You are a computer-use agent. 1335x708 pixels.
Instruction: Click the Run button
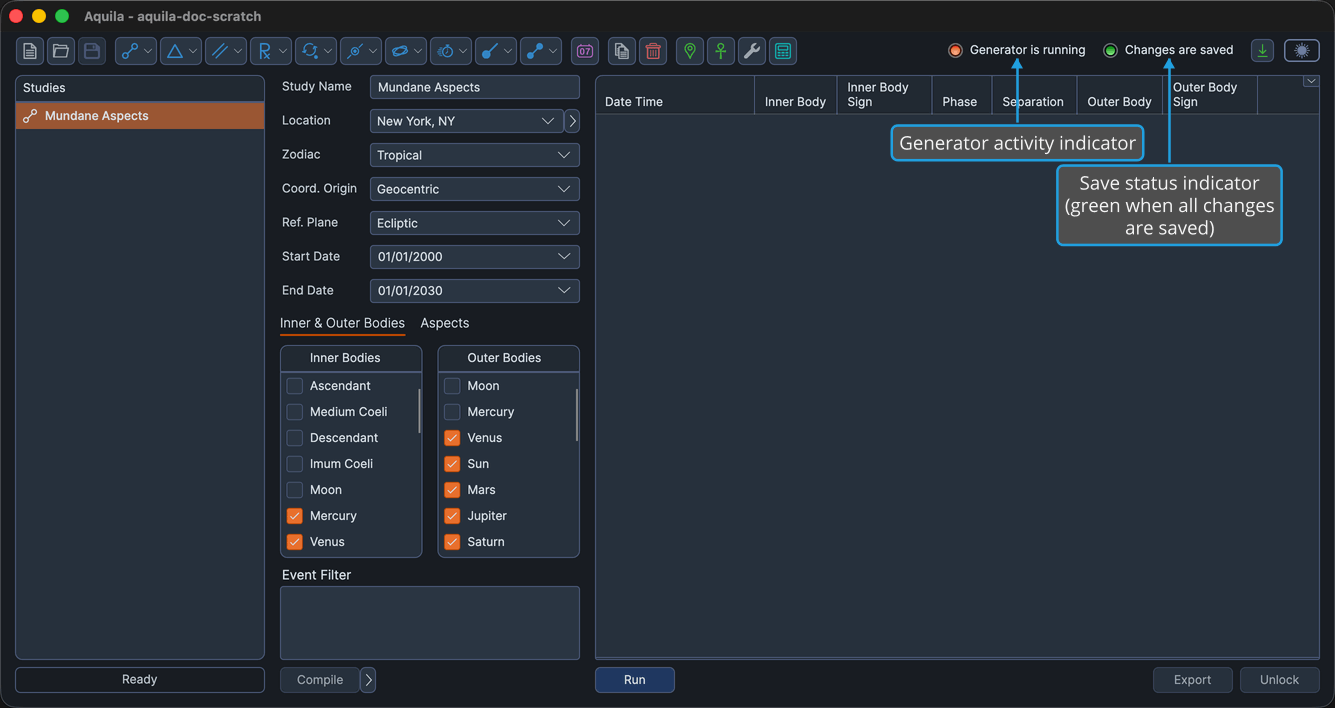[x=635, y=680]
